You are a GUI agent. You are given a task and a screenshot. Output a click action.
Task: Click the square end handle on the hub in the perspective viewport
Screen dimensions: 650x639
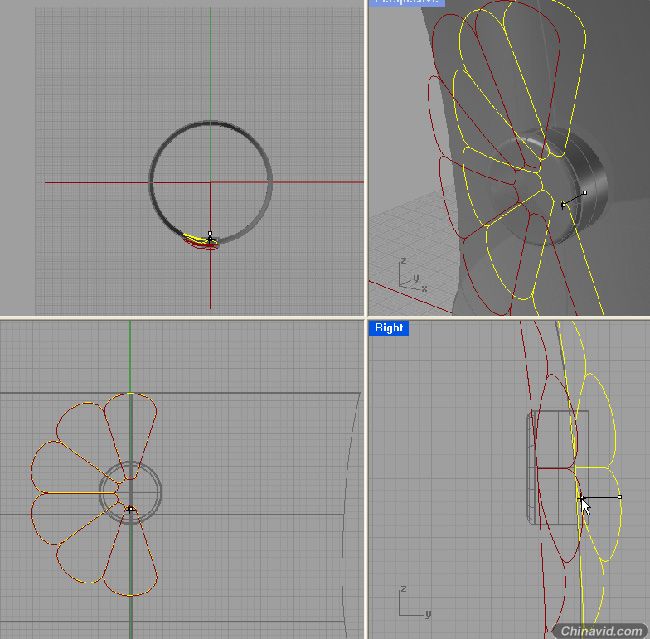pos(585,193)
